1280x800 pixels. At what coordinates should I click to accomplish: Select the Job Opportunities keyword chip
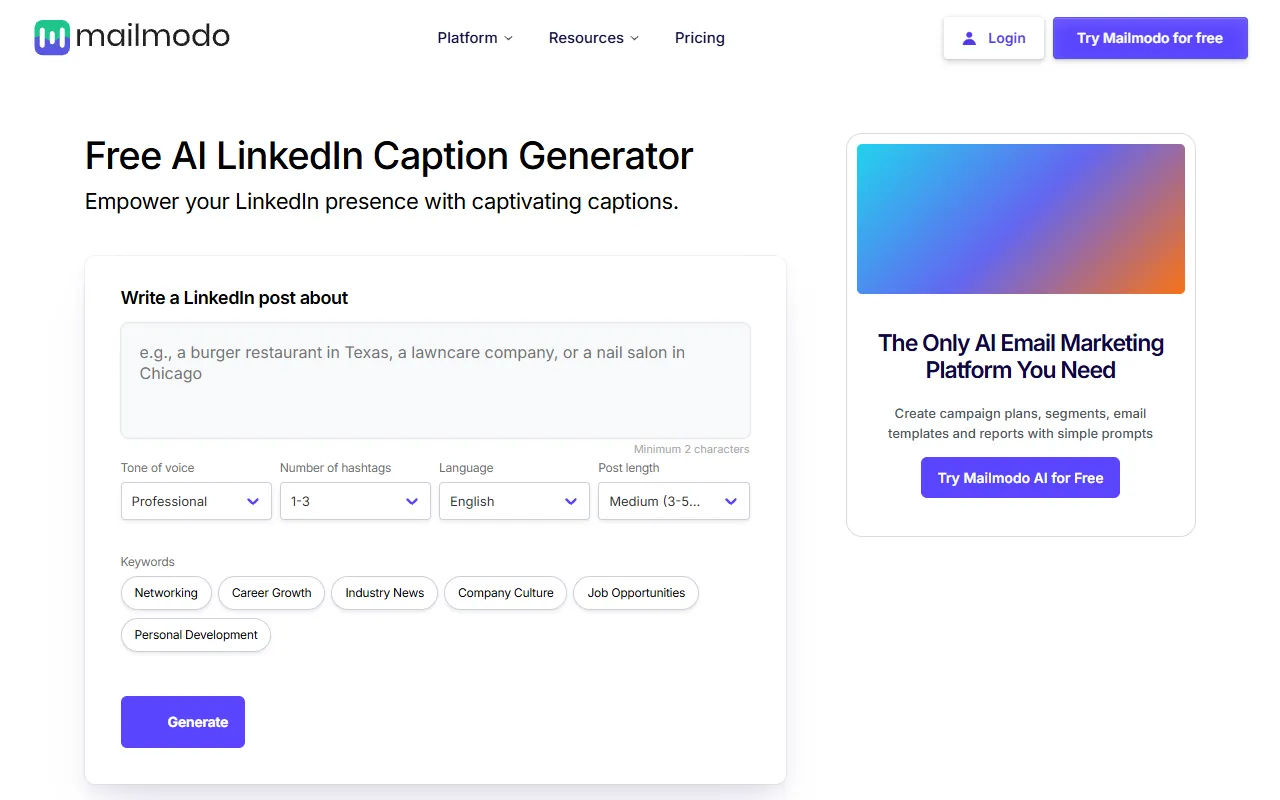coord(636,593)
